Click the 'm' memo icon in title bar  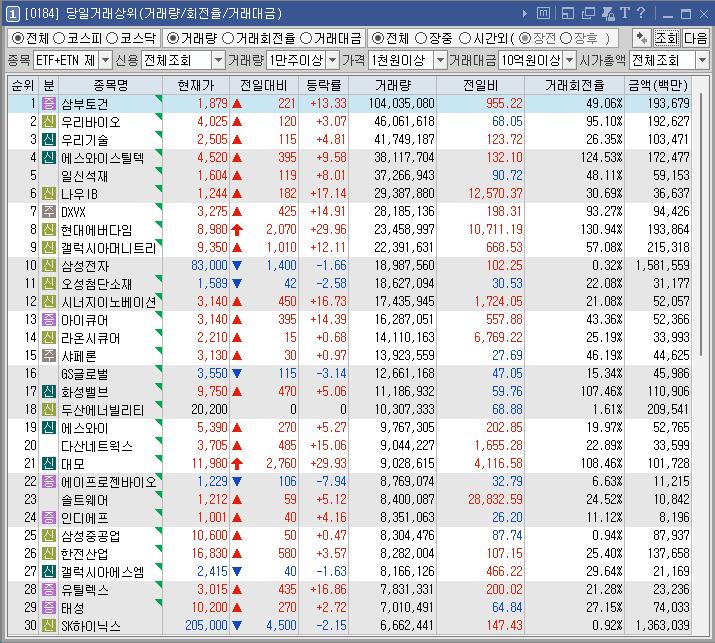(x=543, y=13)
